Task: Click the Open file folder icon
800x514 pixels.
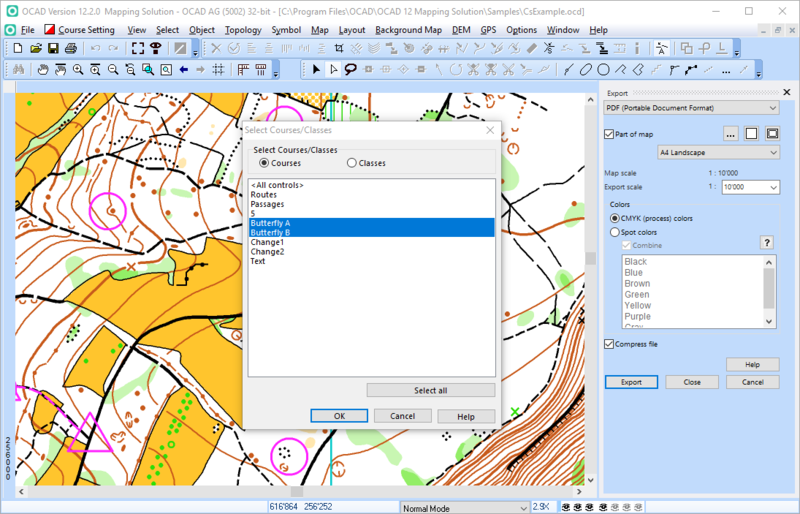Action: coord(36,48)
